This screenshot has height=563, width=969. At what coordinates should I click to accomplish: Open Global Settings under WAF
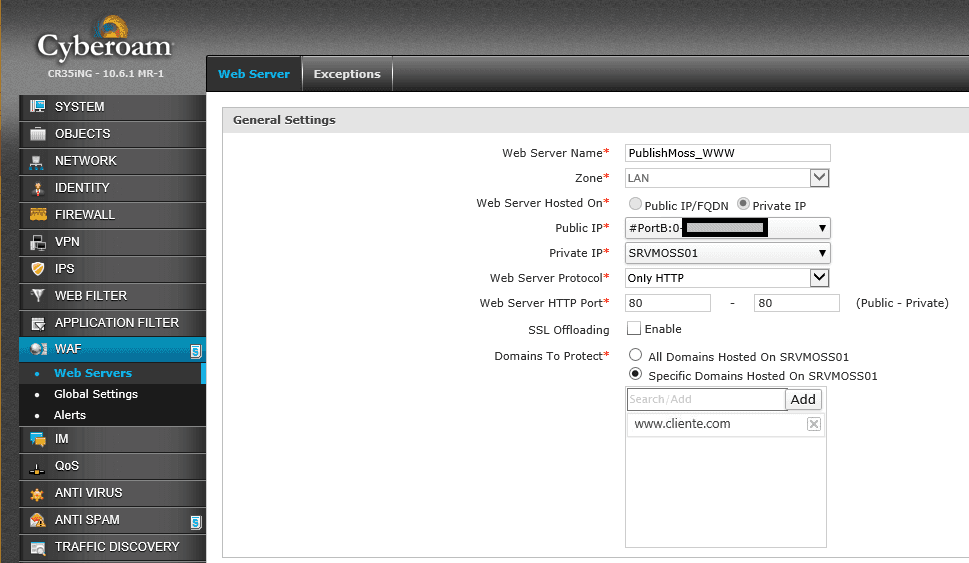[96, 394]
